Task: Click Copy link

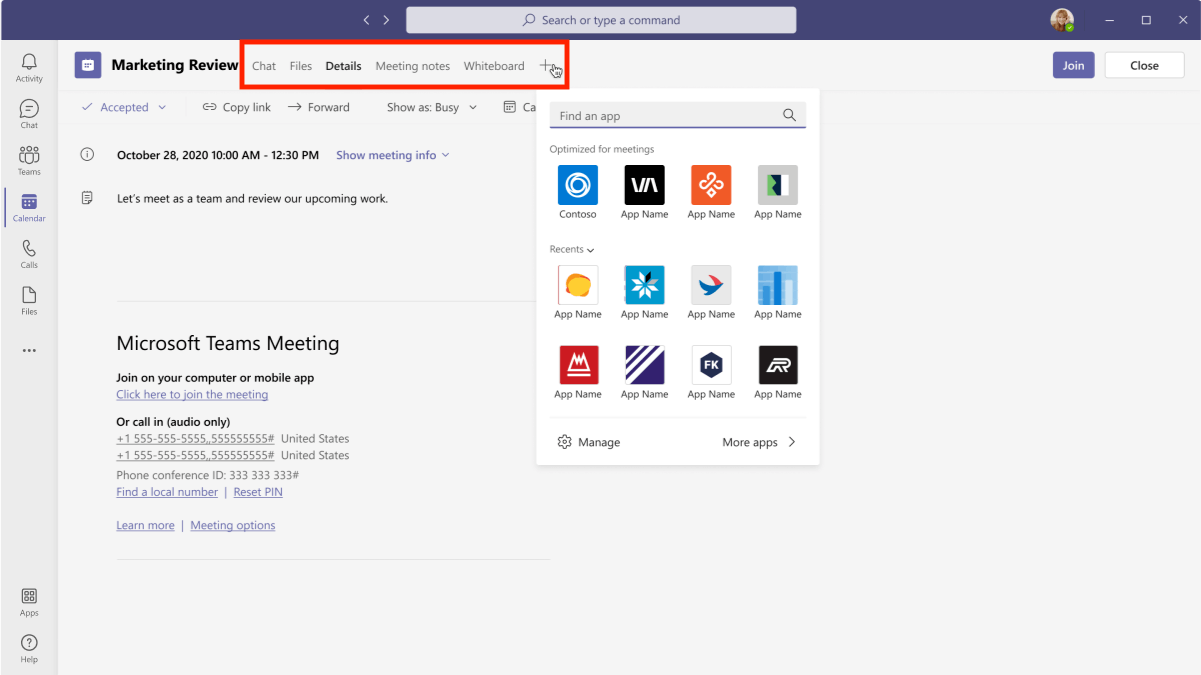Action: click(236, 107)
